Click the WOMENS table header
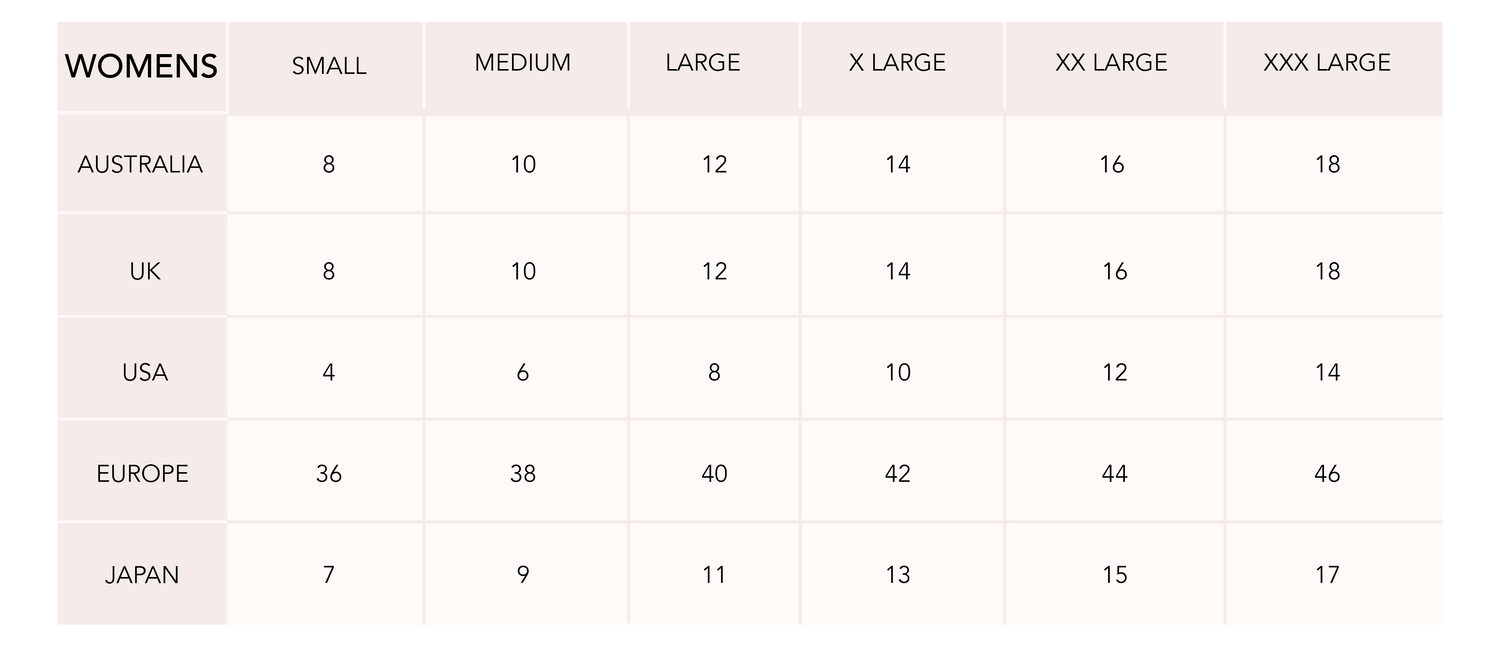The width and height of the screenshot is (1500, 669). [x=141, y=66]
